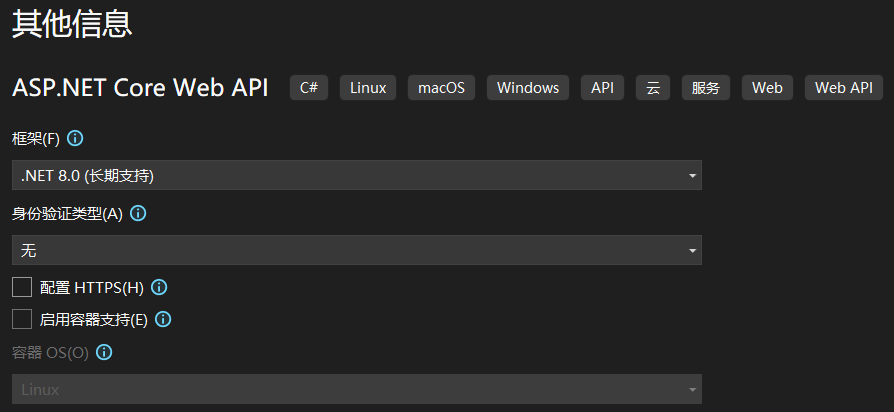Click the 身份验证类型(A) label

67,214
